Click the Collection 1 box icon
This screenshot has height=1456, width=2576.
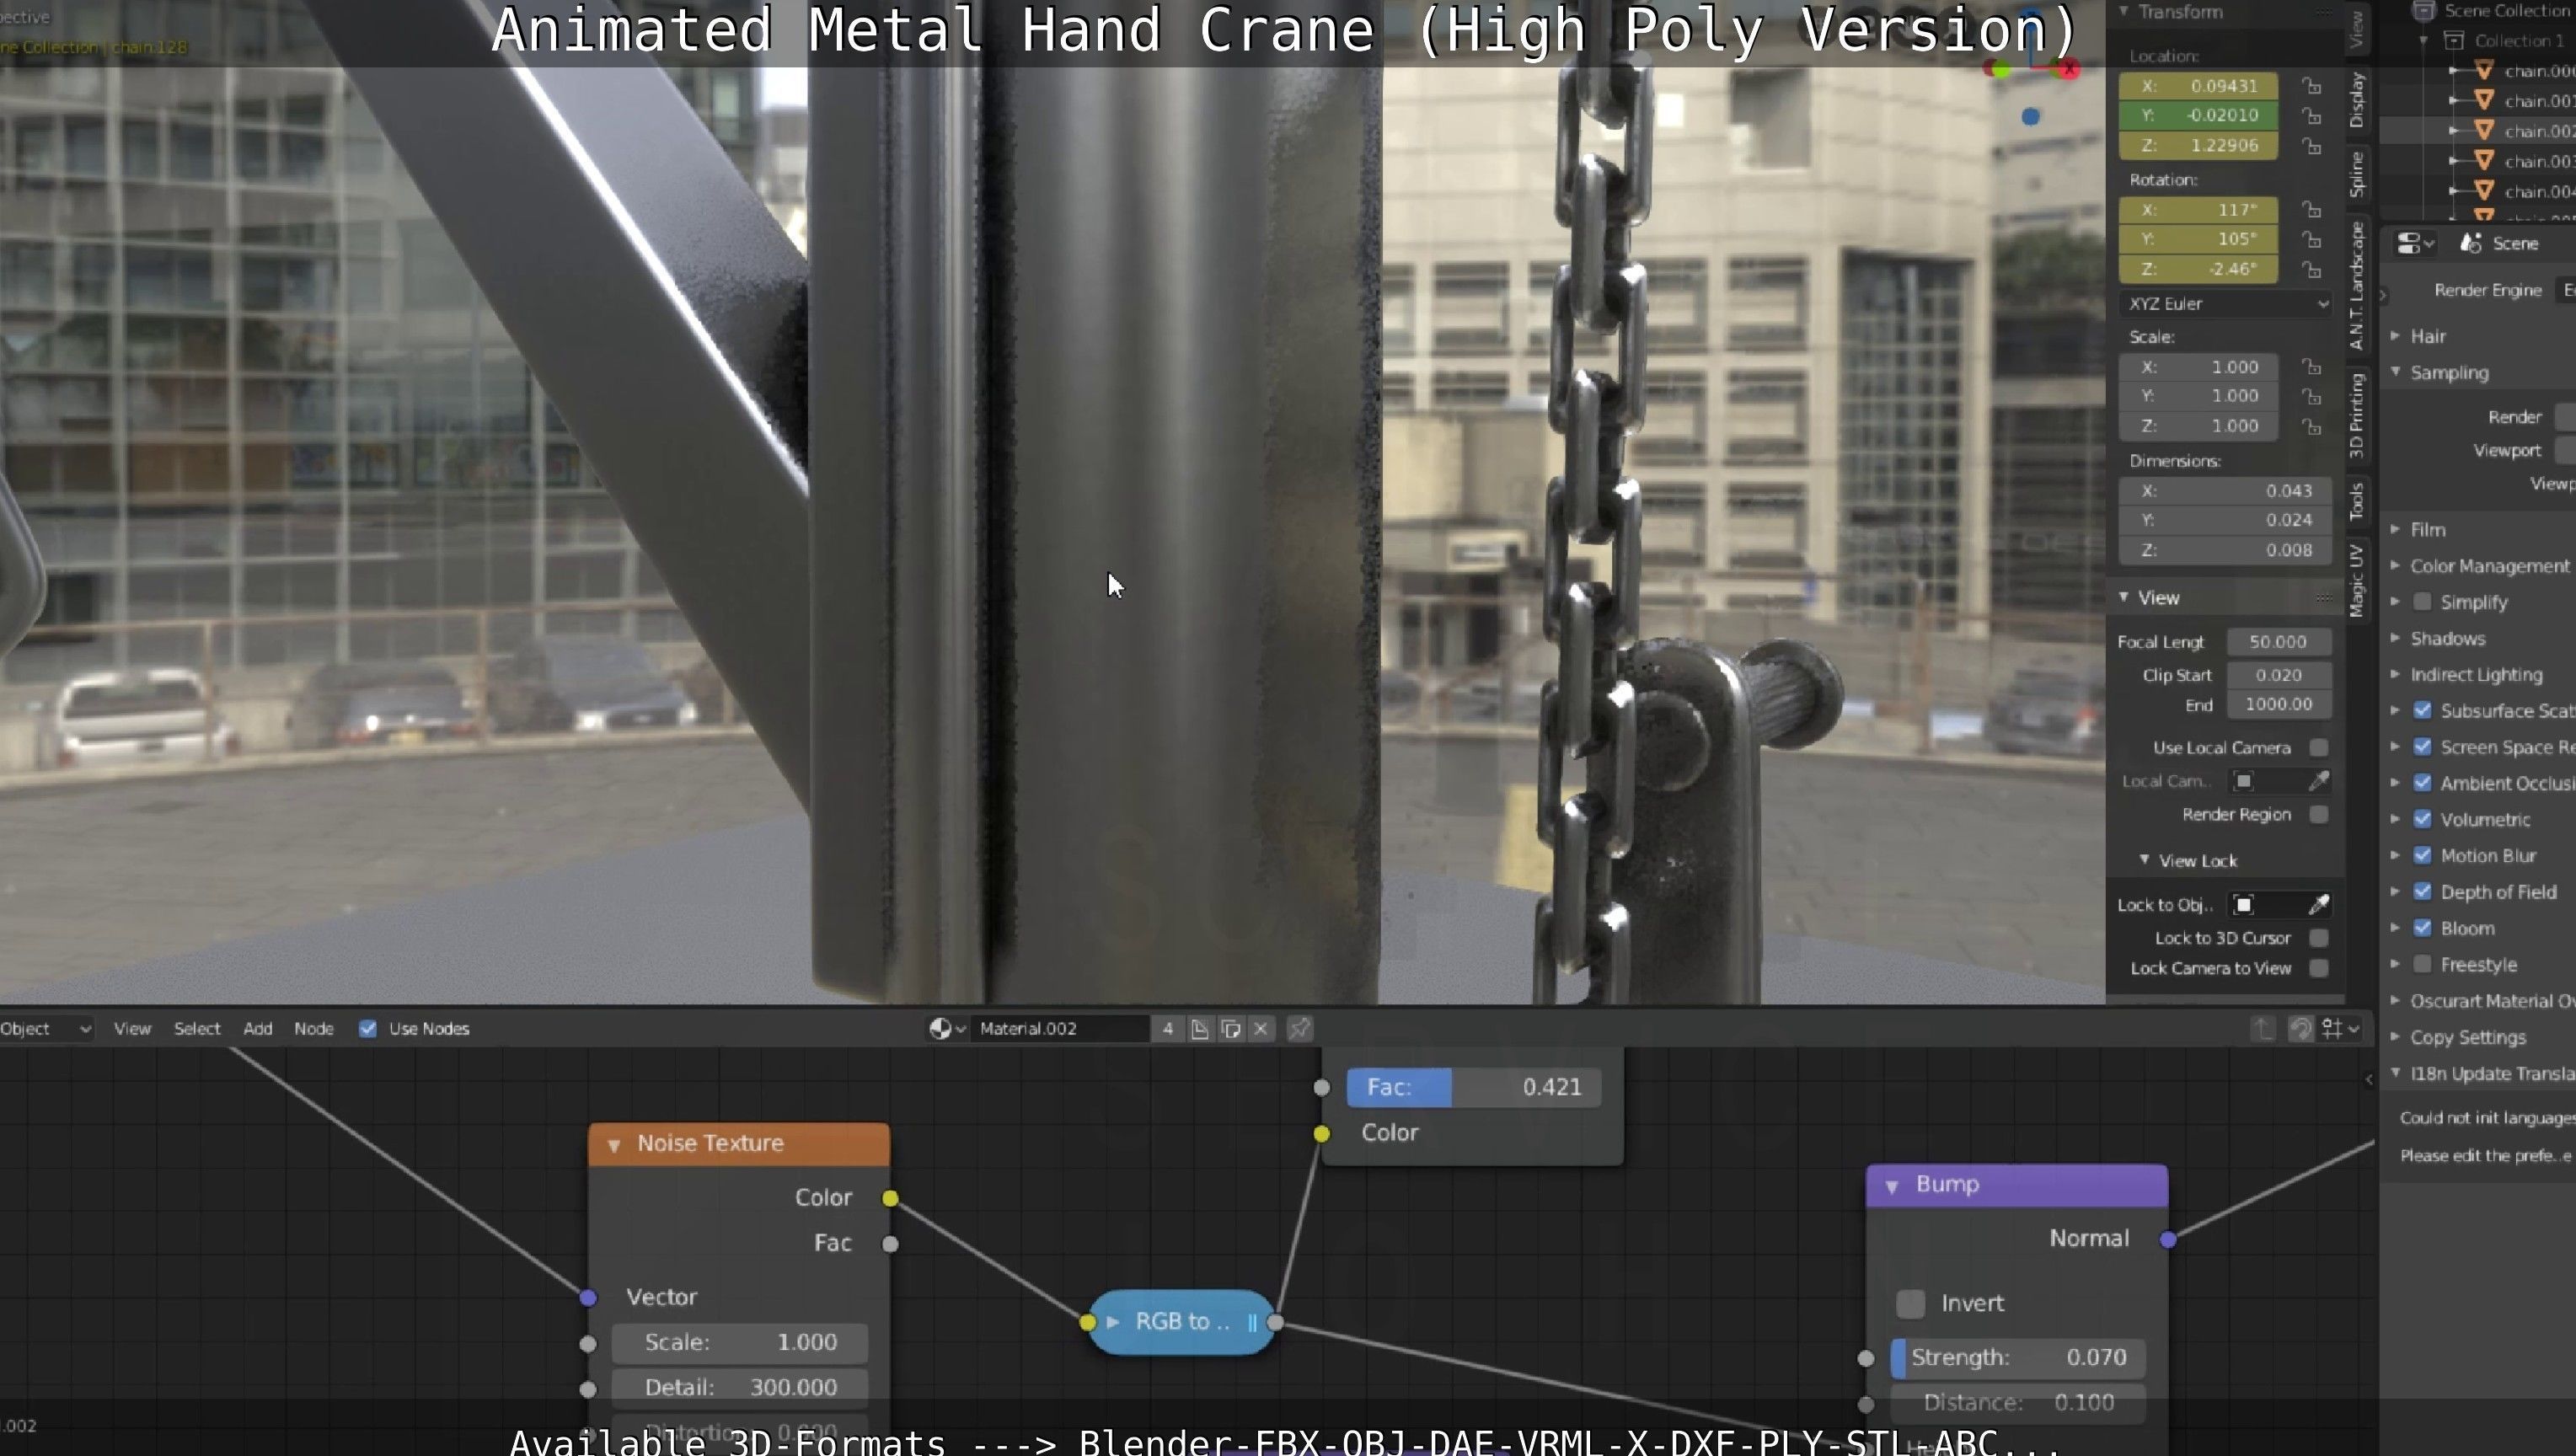point(2453,40)
